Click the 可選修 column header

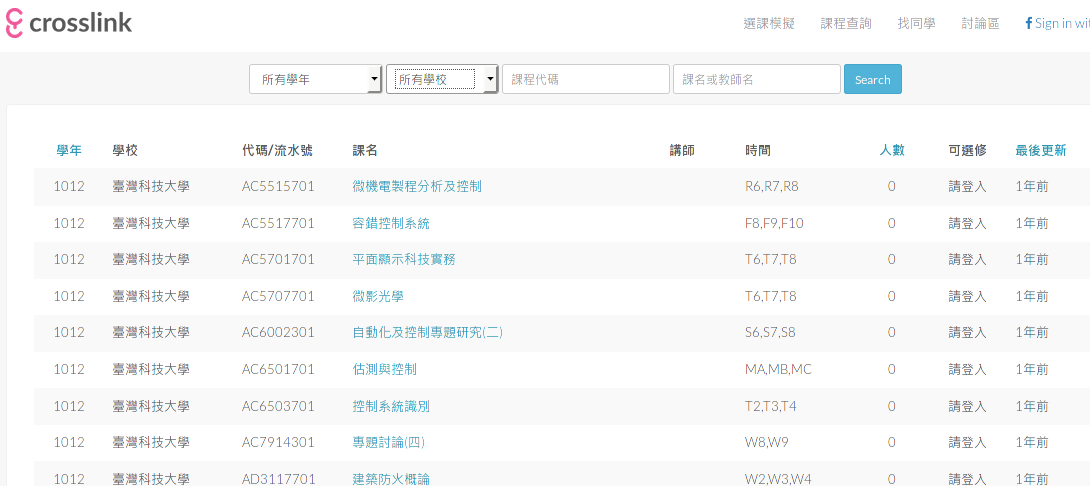[x=968, y=150]
